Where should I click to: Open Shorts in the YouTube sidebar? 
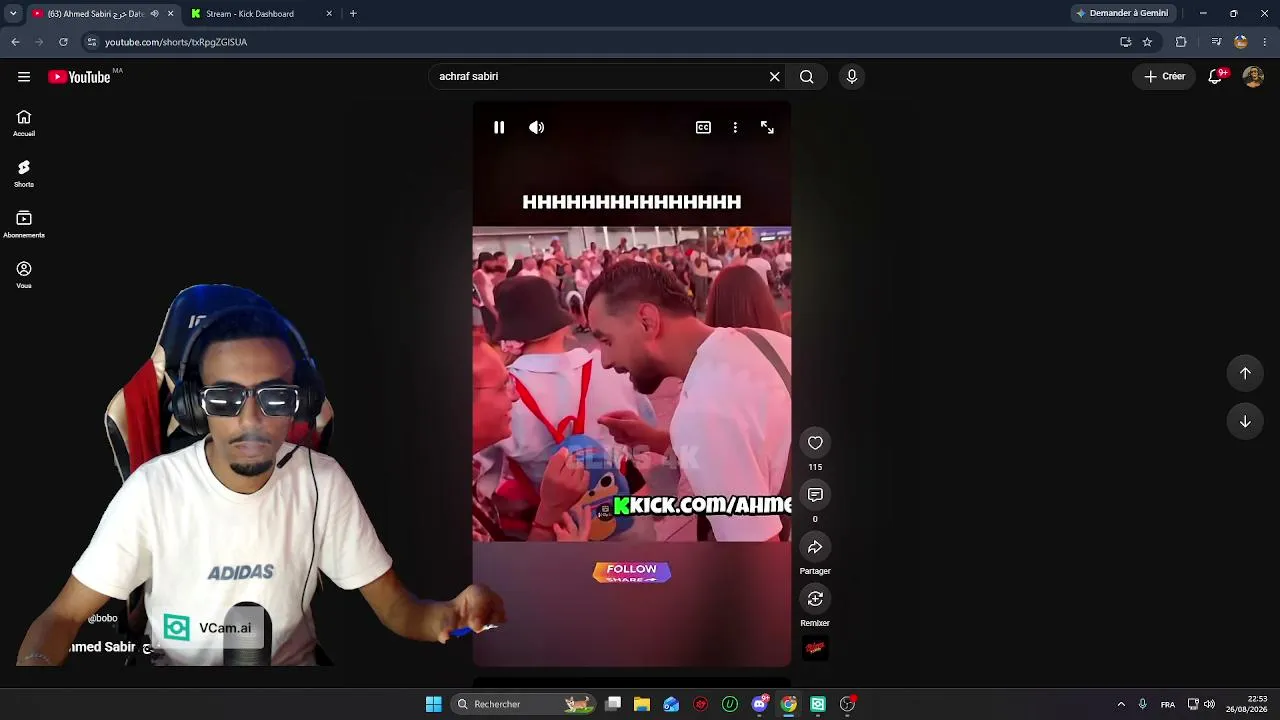click(x=24, y=174)
